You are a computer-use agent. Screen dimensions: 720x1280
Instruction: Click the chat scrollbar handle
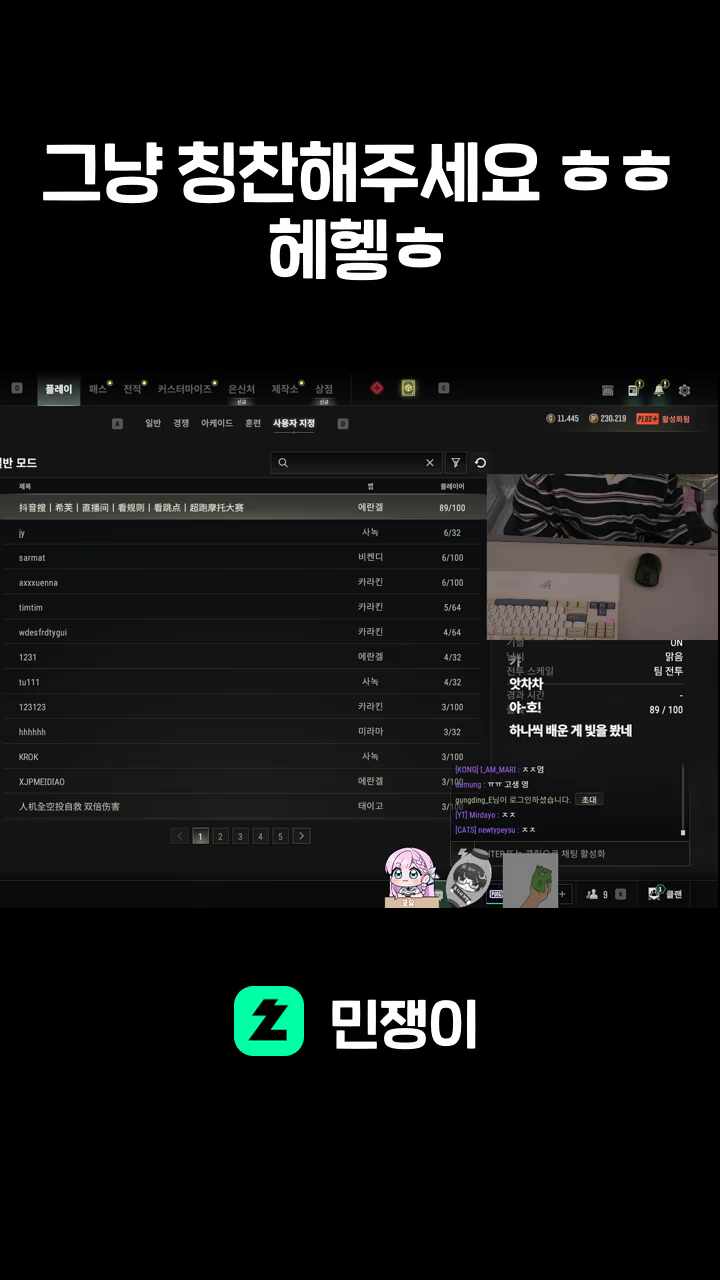click(683, 831)
